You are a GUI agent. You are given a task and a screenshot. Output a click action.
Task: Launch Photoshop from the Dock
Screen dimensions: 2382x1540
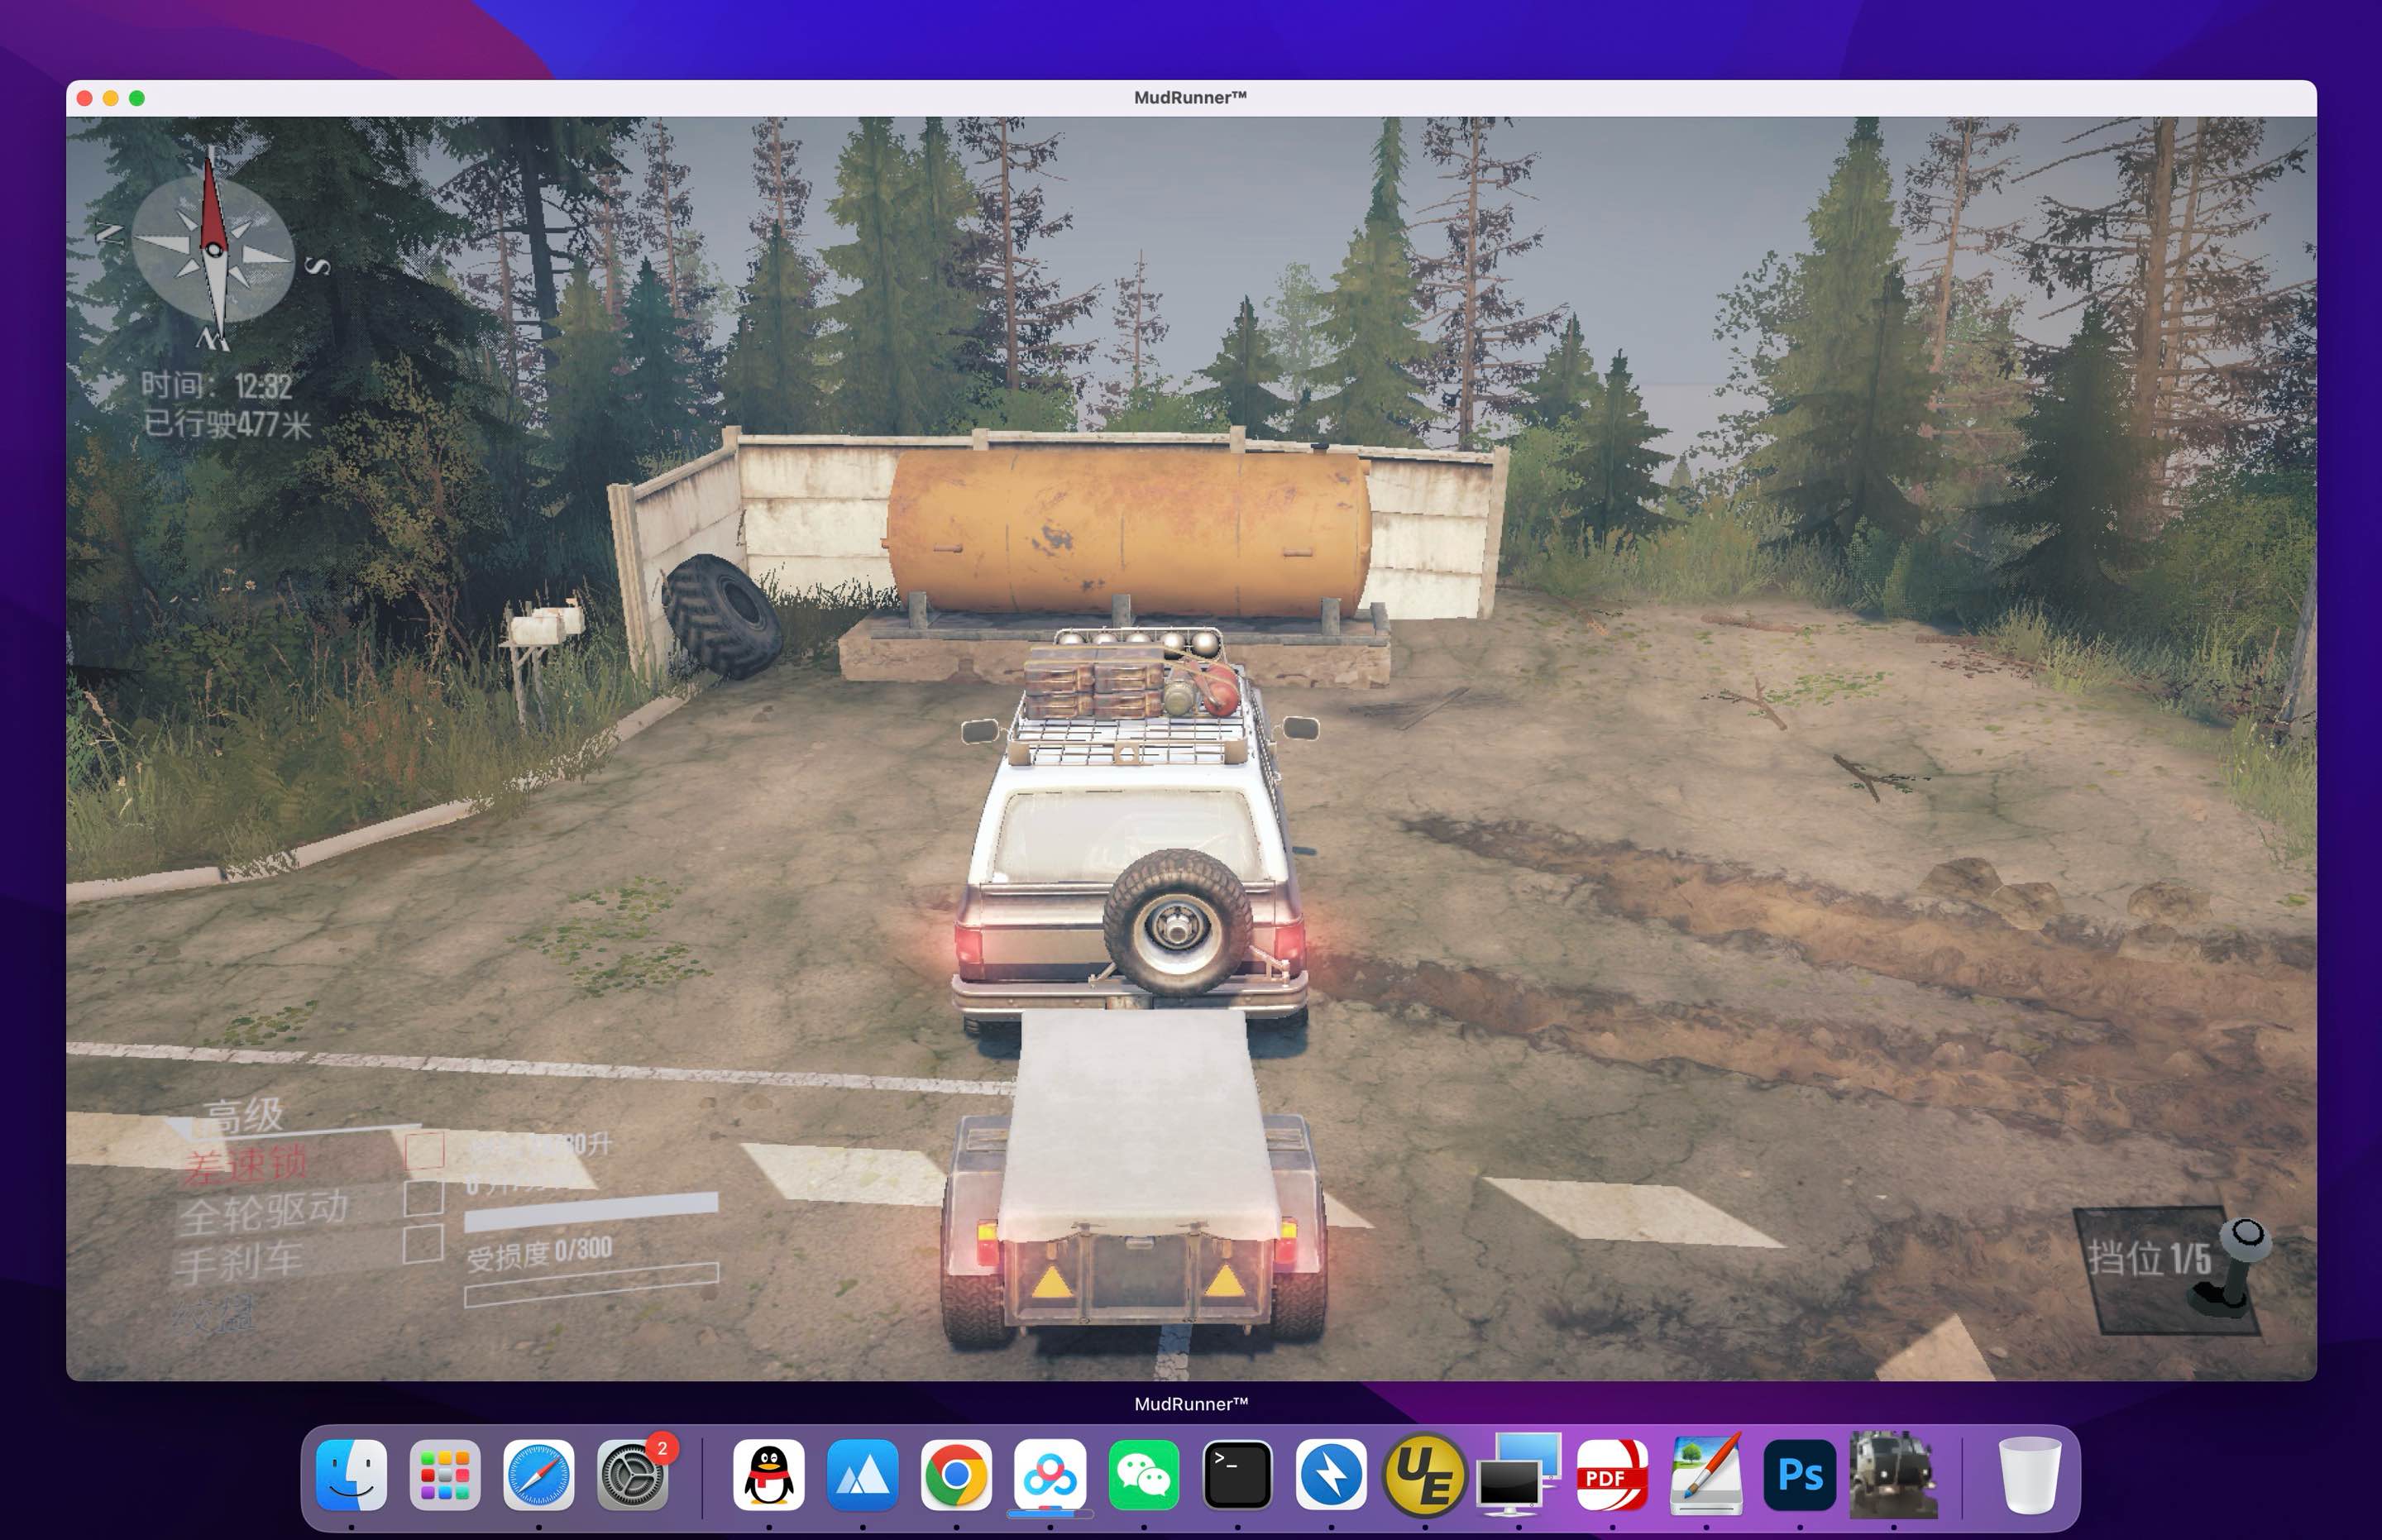[x=1800, y=1475]
